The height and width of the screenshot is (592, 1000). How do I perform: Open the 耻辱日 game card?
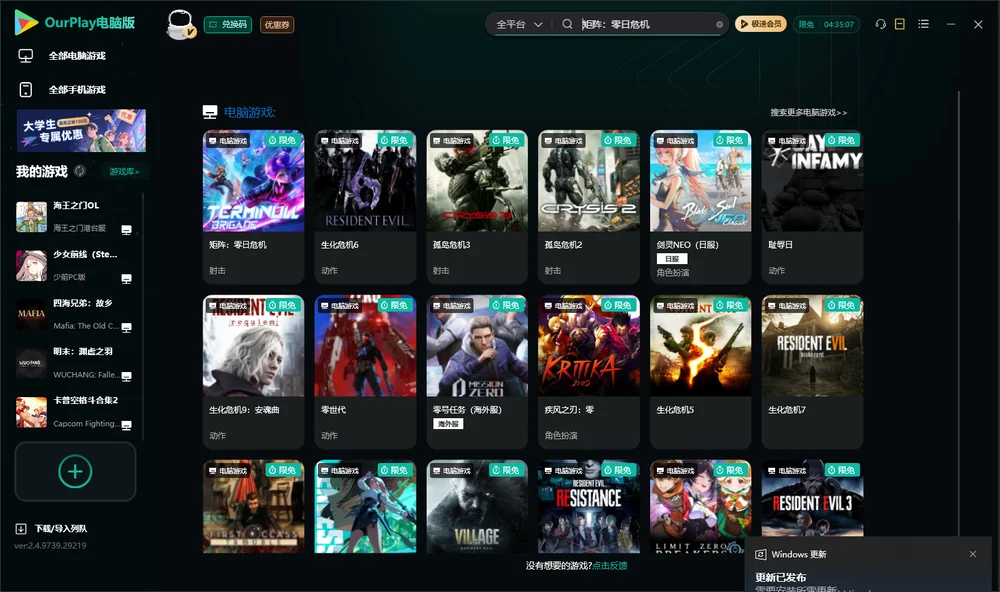click(812, 207)
